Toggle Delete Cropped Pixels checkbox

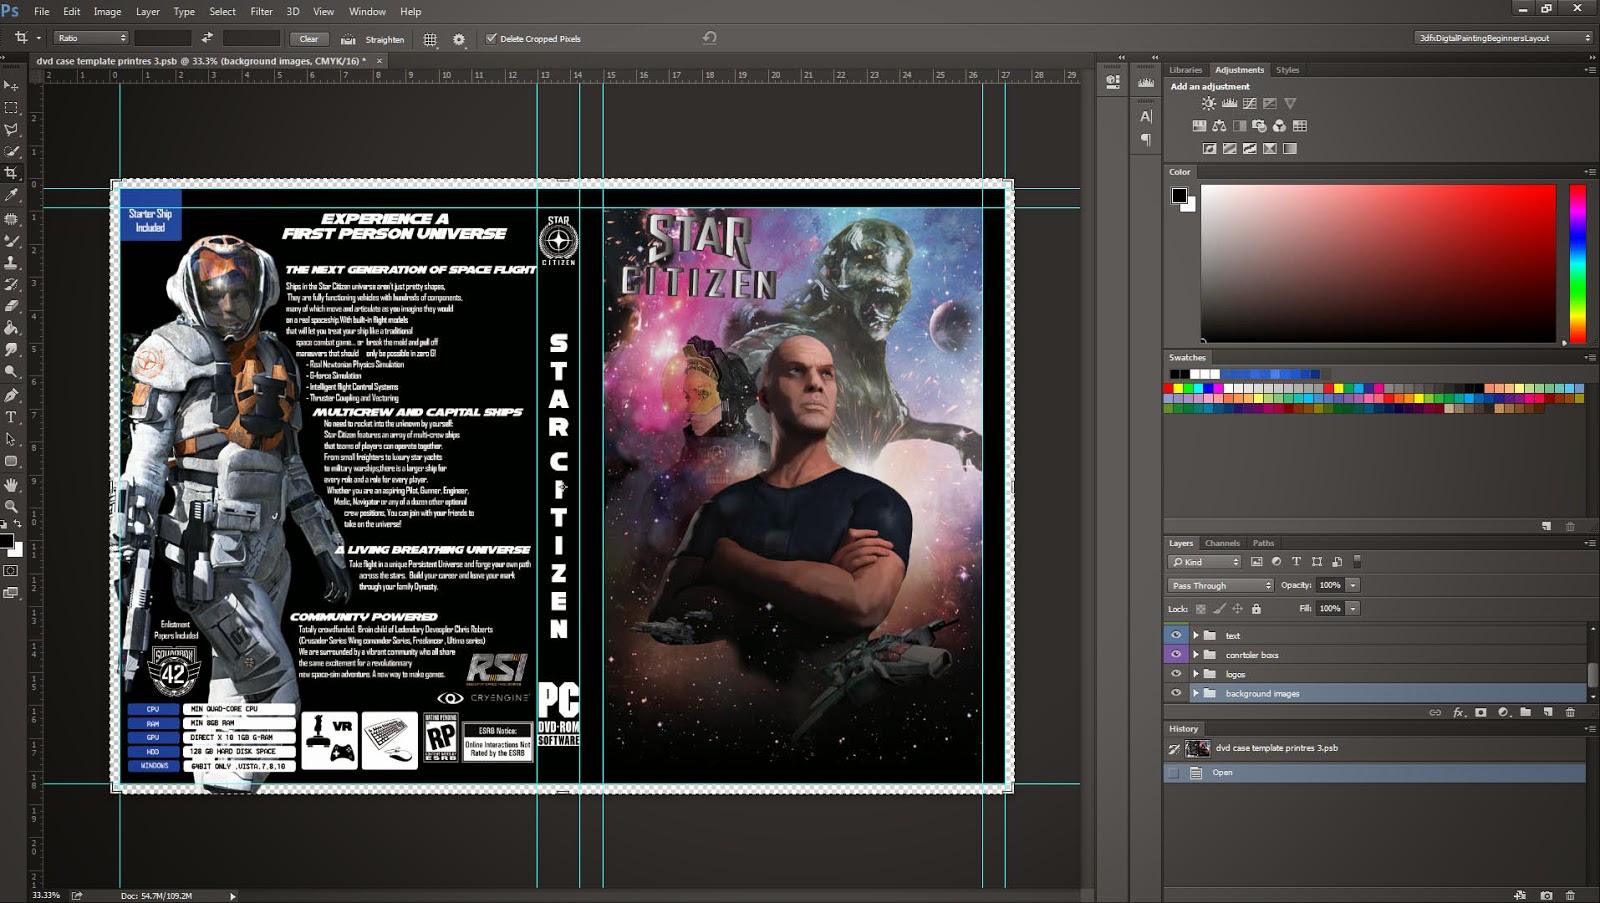tap(491, 39)
